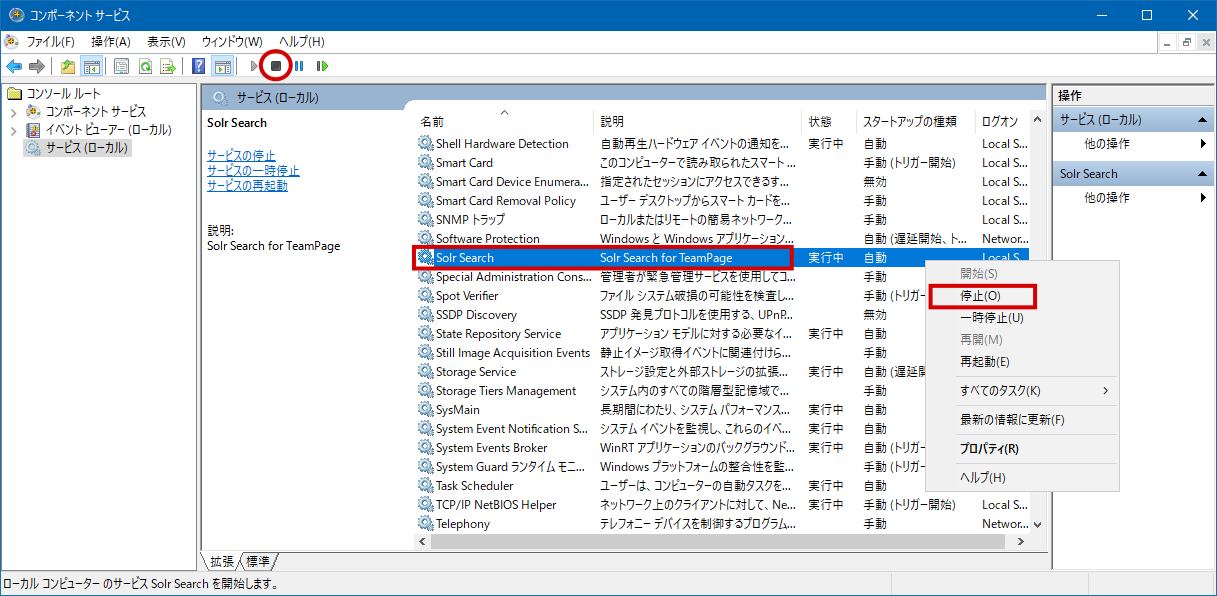Screen dimensions: 1217x596
Task: Switch to the 標準 tab at bottom
Action: pos(259,561)
